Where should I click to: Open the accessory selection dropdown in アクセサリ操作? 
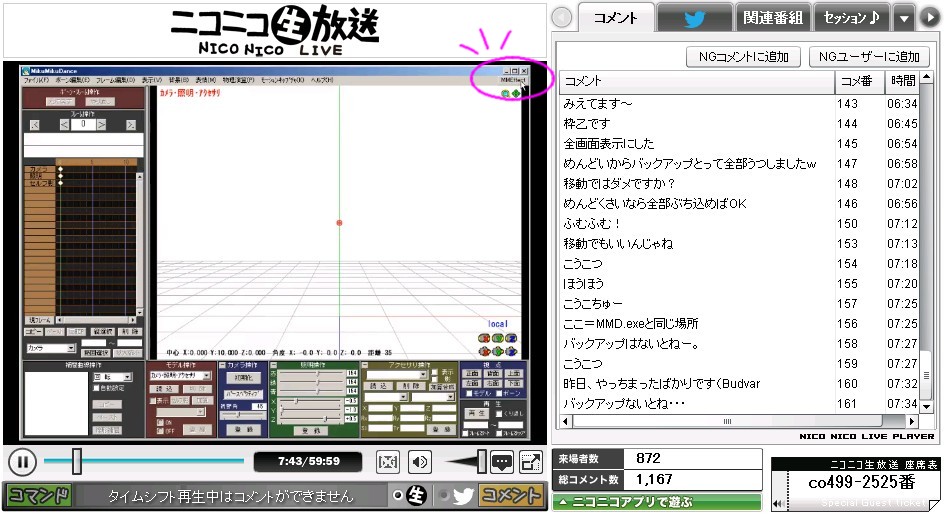[x=397, y=375]
